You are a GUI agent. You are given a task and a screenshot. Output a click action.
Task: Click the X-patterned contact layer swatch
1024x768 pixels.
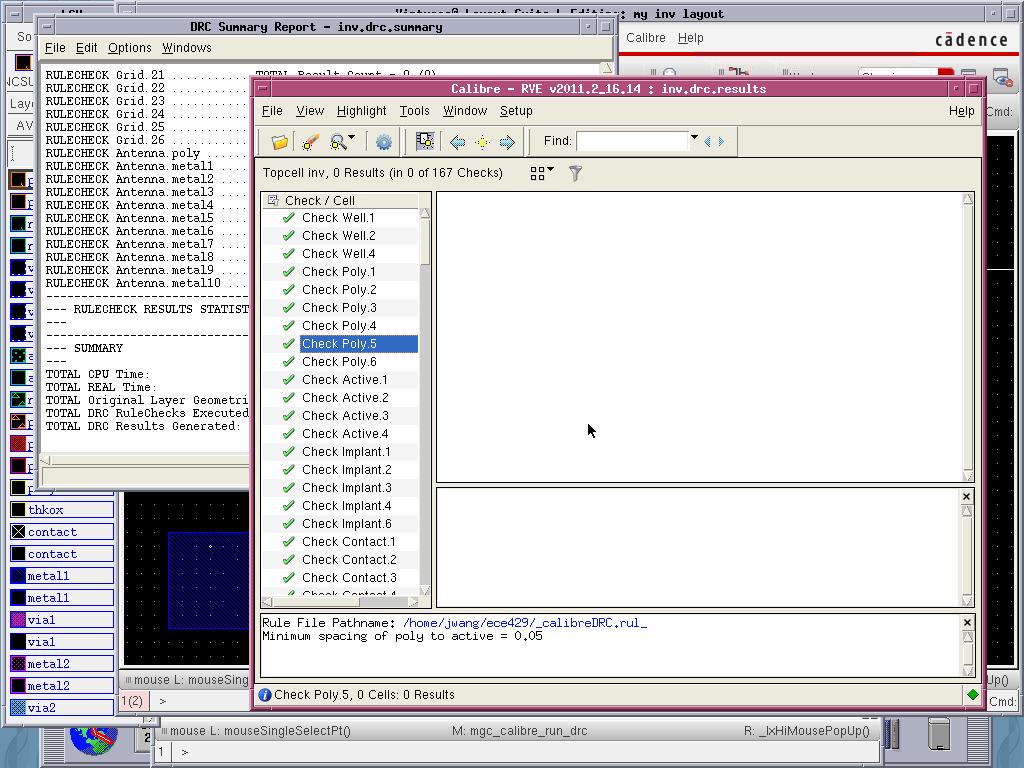[18, 532]
